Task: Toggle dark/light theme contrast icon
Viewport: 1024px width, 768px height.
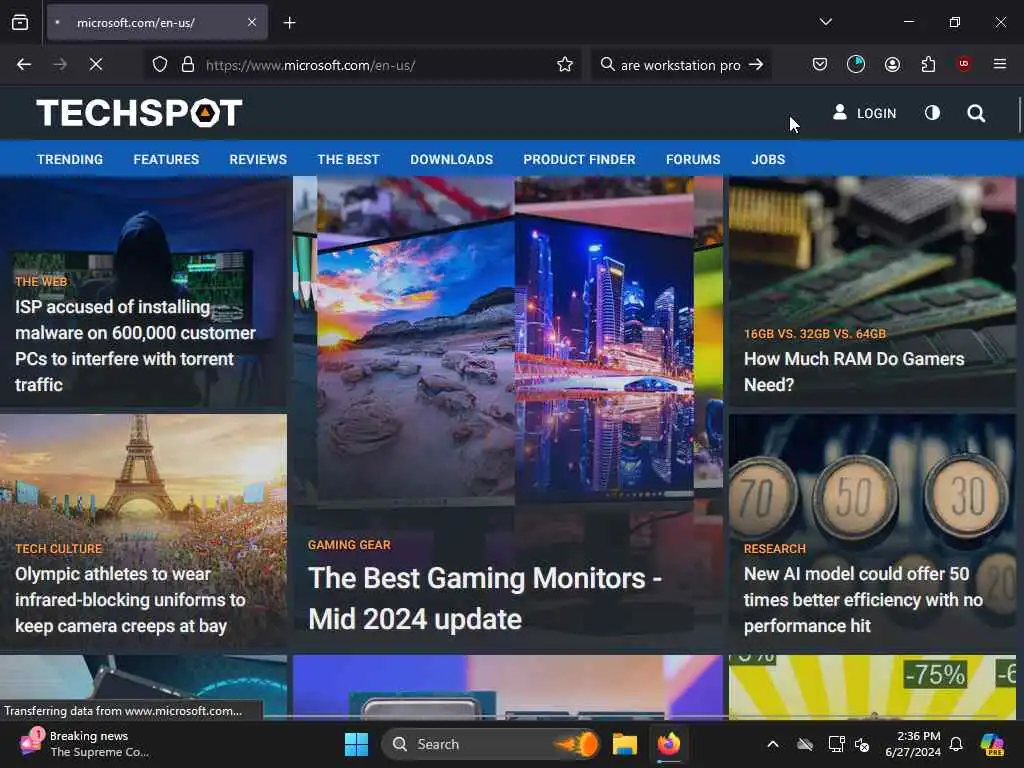Action: click(x=933, y=113)
